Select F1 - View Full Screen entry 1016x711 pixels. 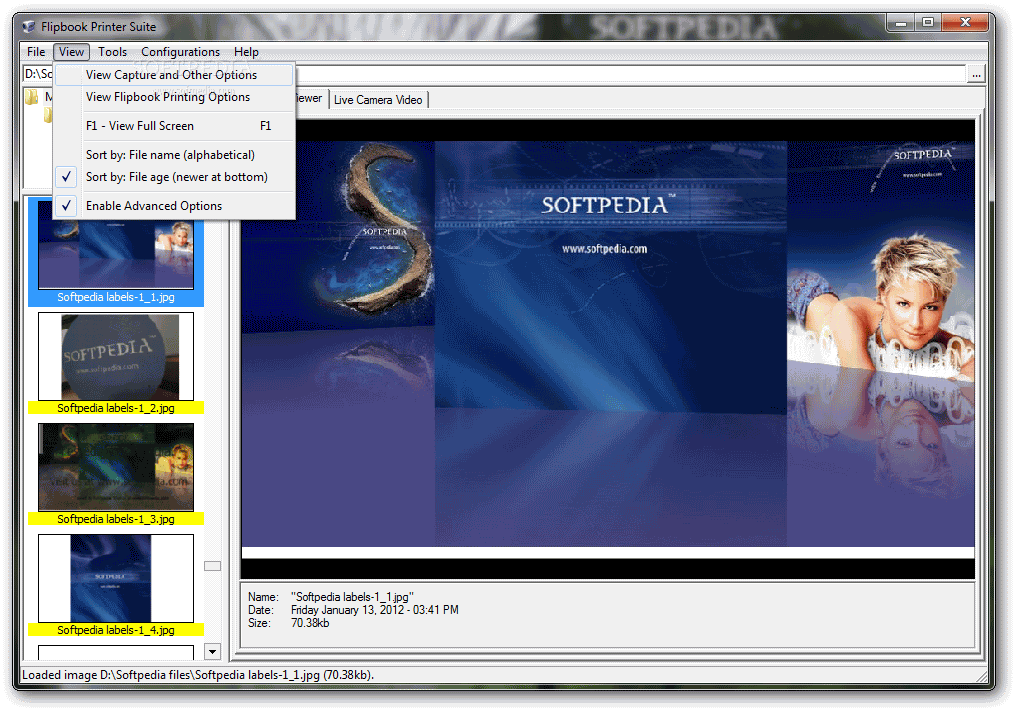pos(174,126)
